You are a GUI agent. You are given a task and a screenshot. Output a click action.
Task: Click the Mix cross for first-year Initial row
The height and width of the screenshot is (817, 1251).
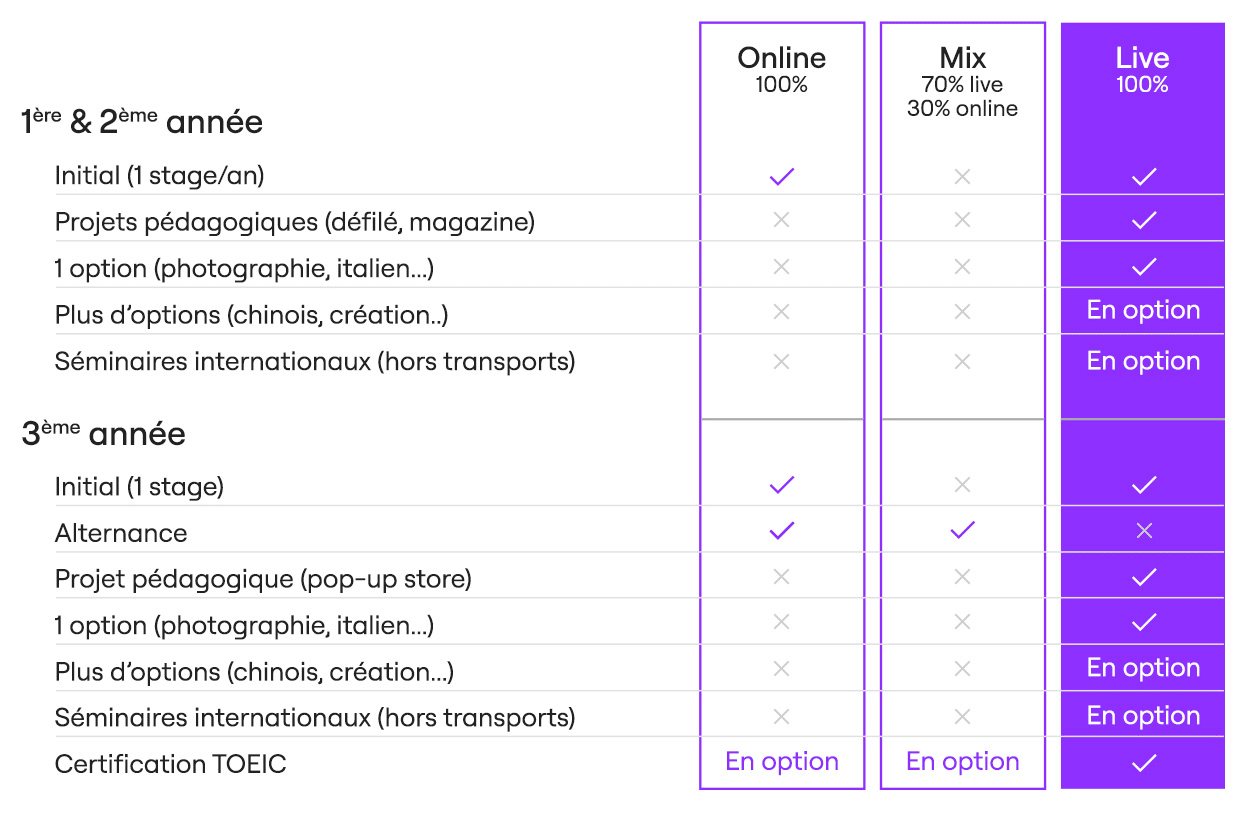962,177
